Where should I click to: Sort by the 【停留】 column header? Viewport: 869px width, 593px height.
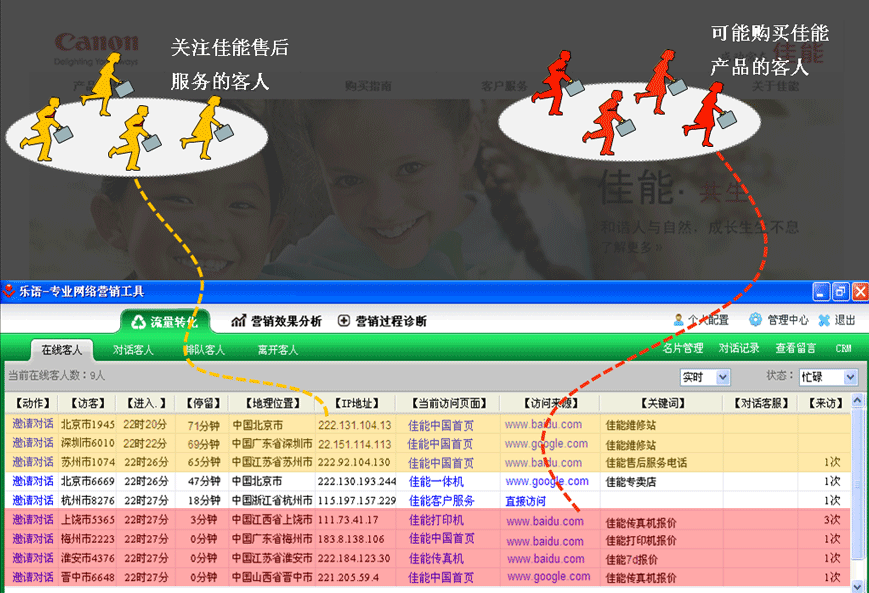point(203,403)
